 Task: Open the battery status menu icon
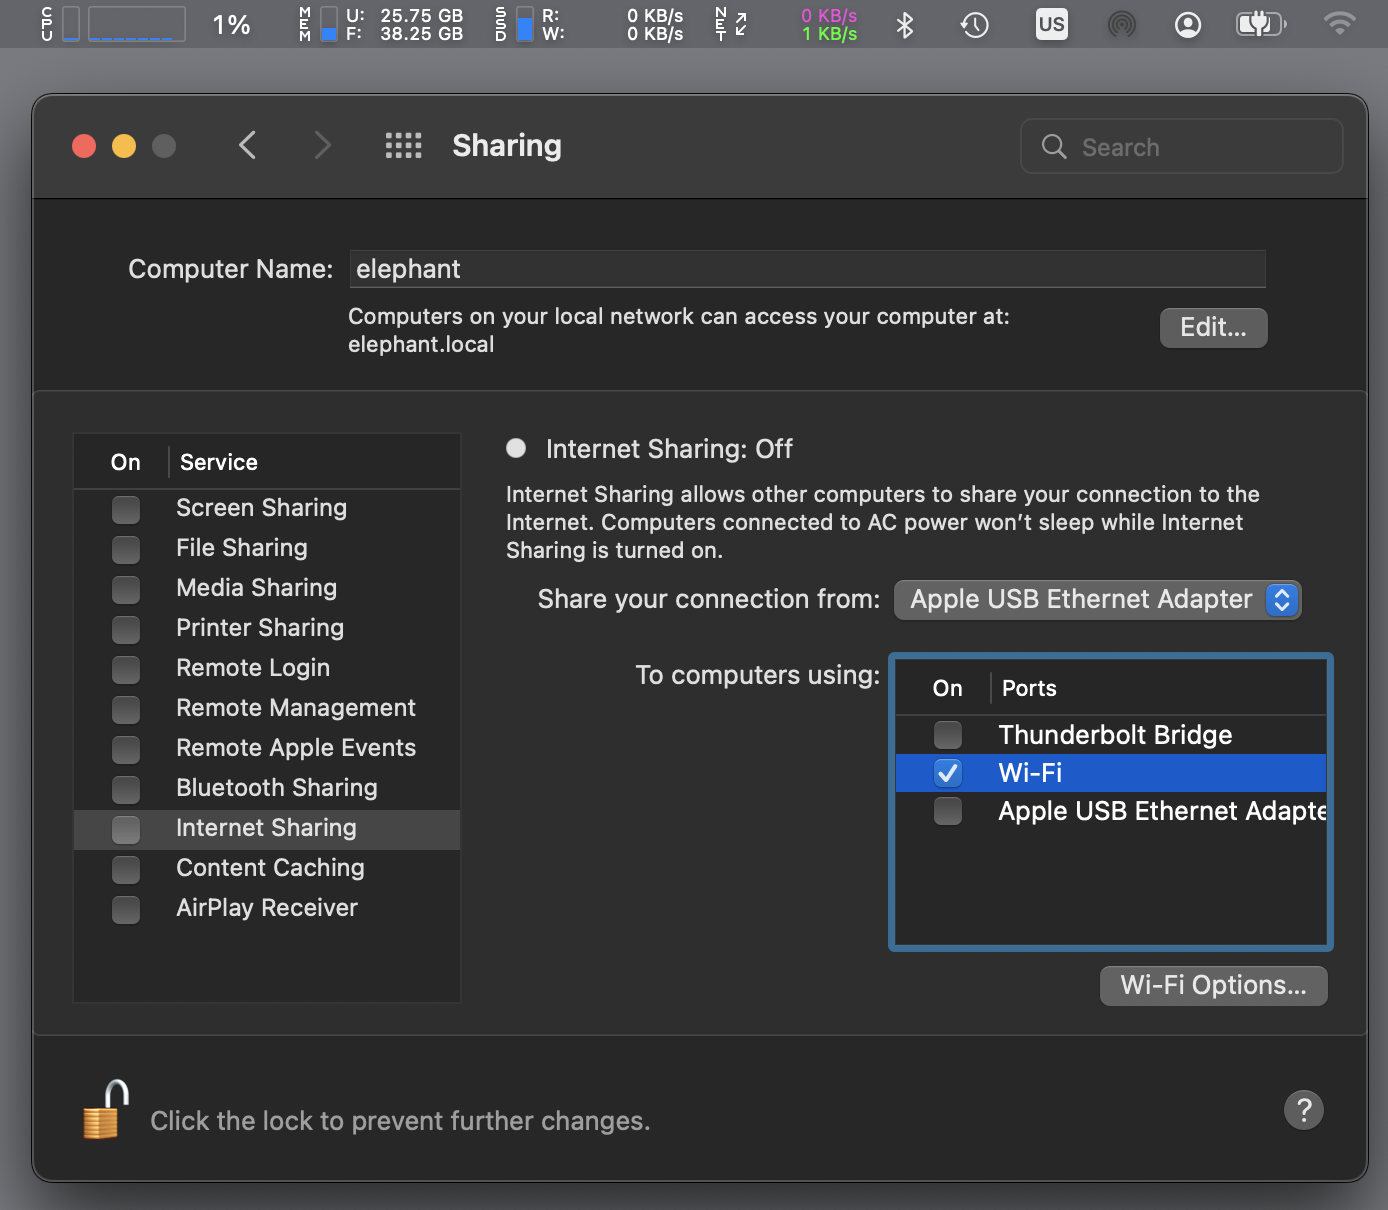1260,25
